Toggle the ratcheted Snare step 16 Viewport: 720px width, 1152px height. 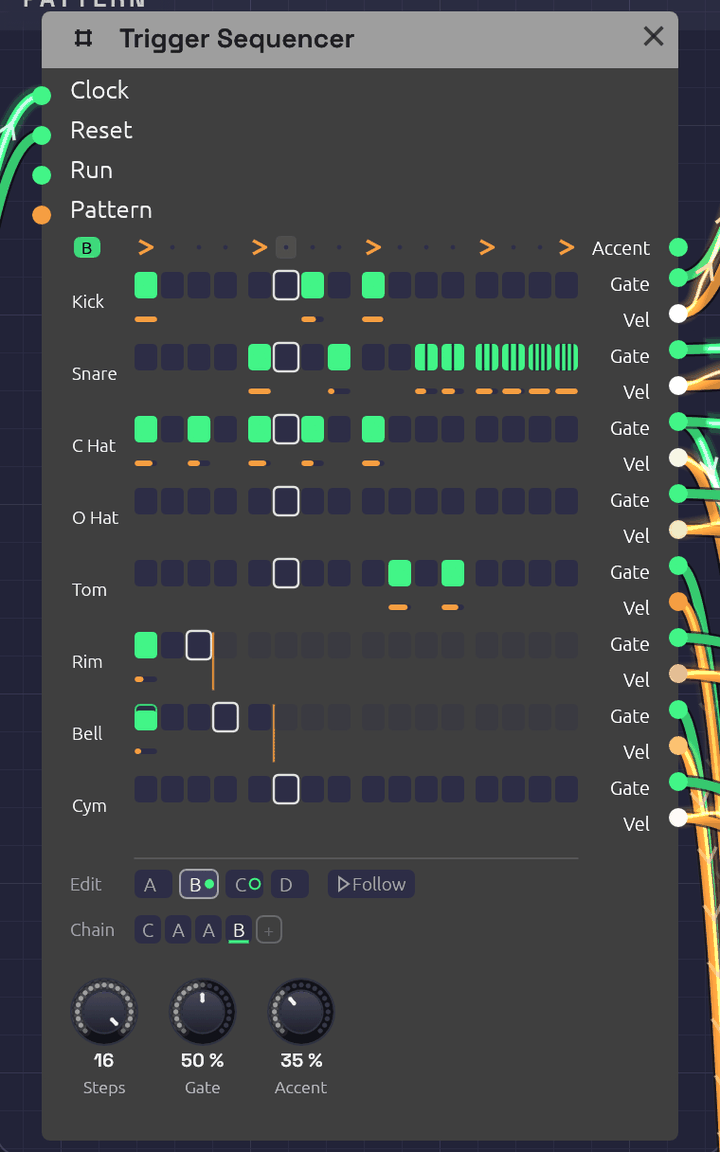pyautogui.click(x=566, y=357)
